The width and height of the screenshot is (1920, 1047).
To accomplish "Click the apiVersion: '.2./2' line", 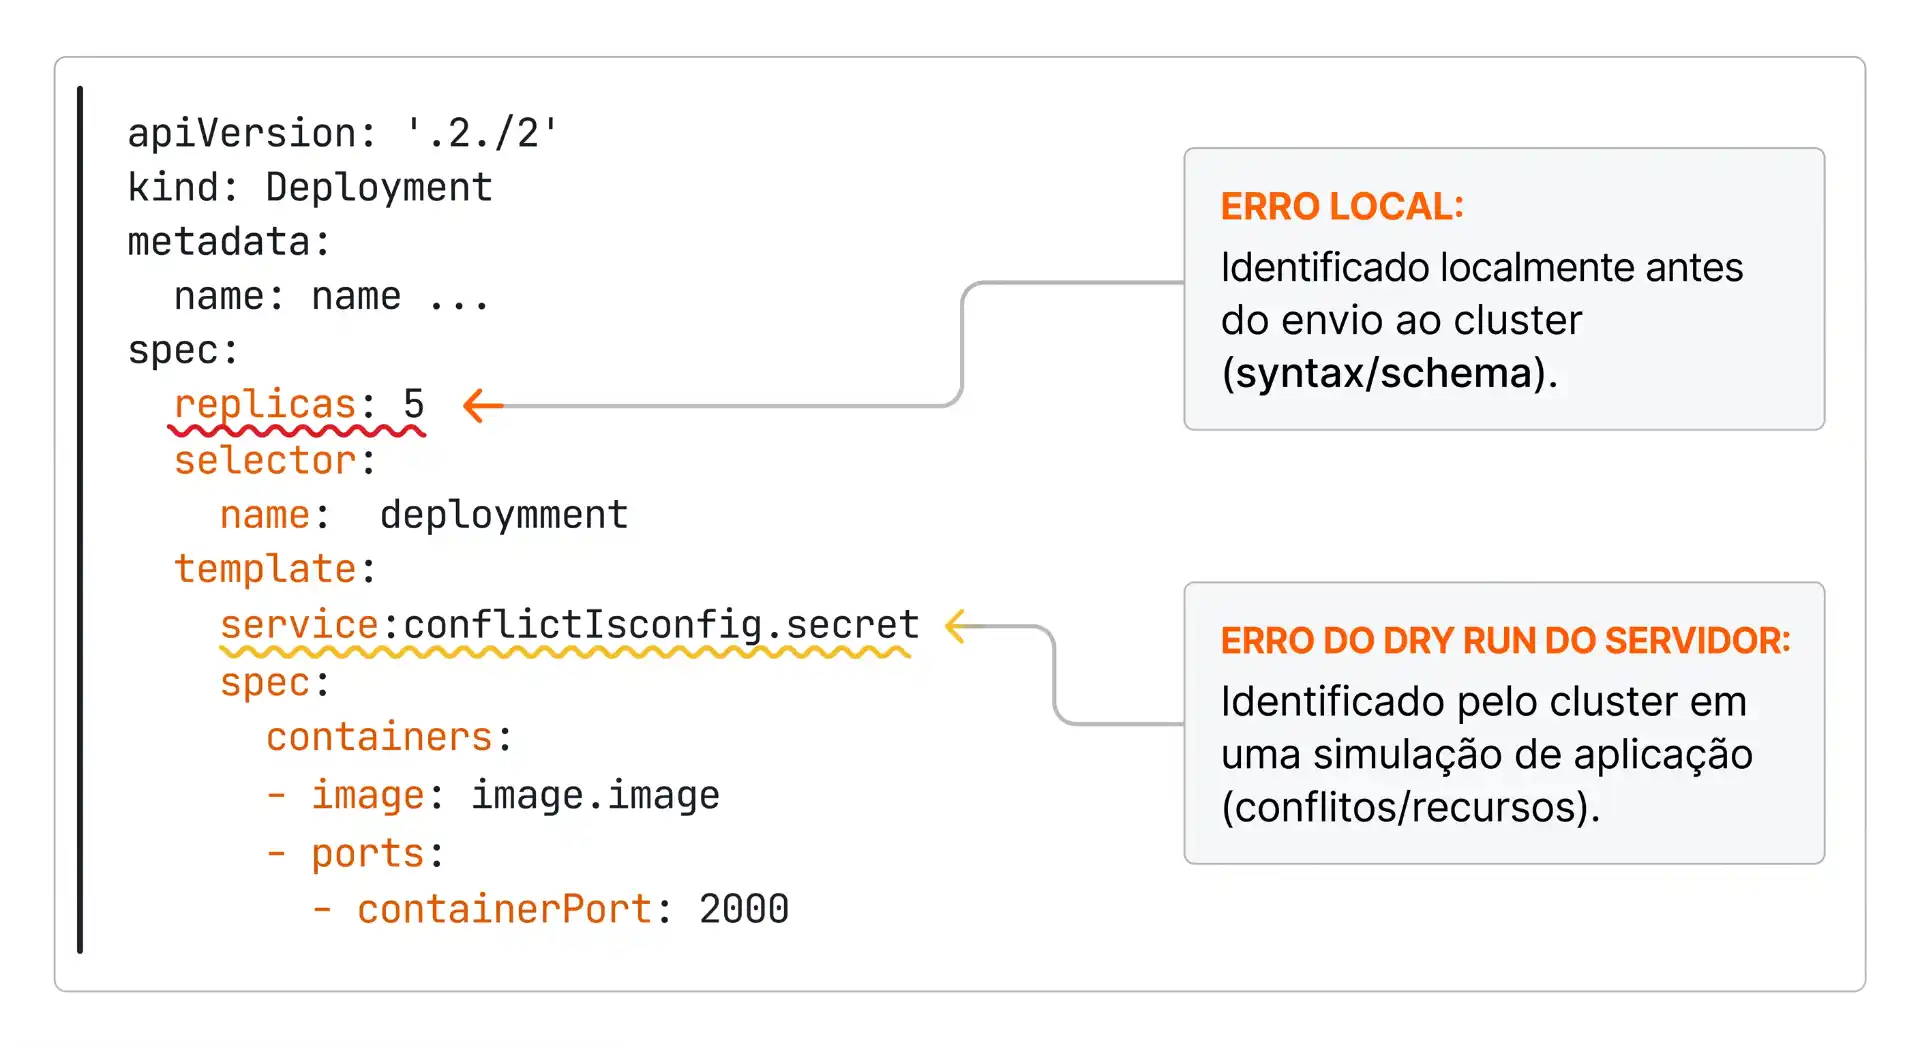I will pyautogui.click(x=342, y=133).
